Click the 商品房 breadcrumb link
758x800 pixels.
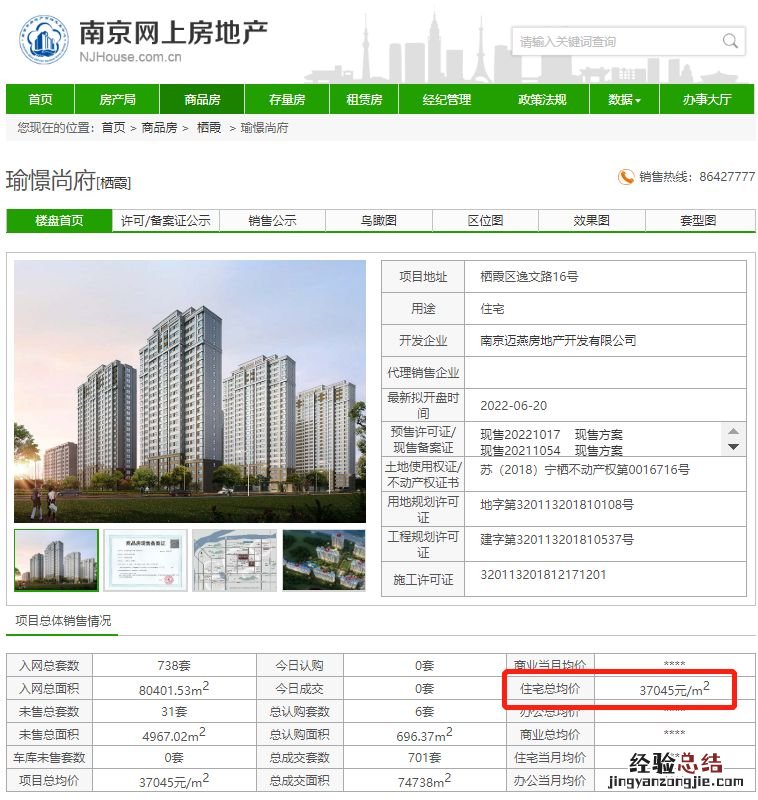pyautogui.click(x=159, y=128)
